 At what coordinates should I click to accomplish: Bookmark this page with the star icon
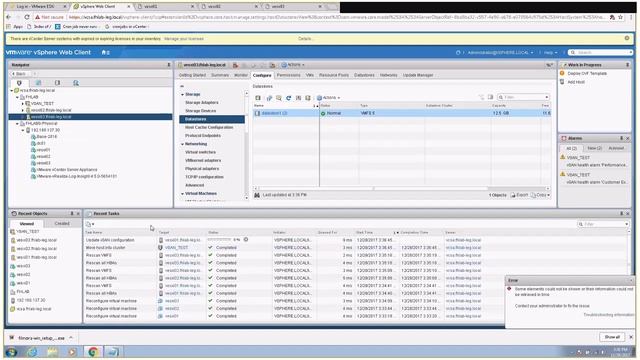click(x=621, y=17)
